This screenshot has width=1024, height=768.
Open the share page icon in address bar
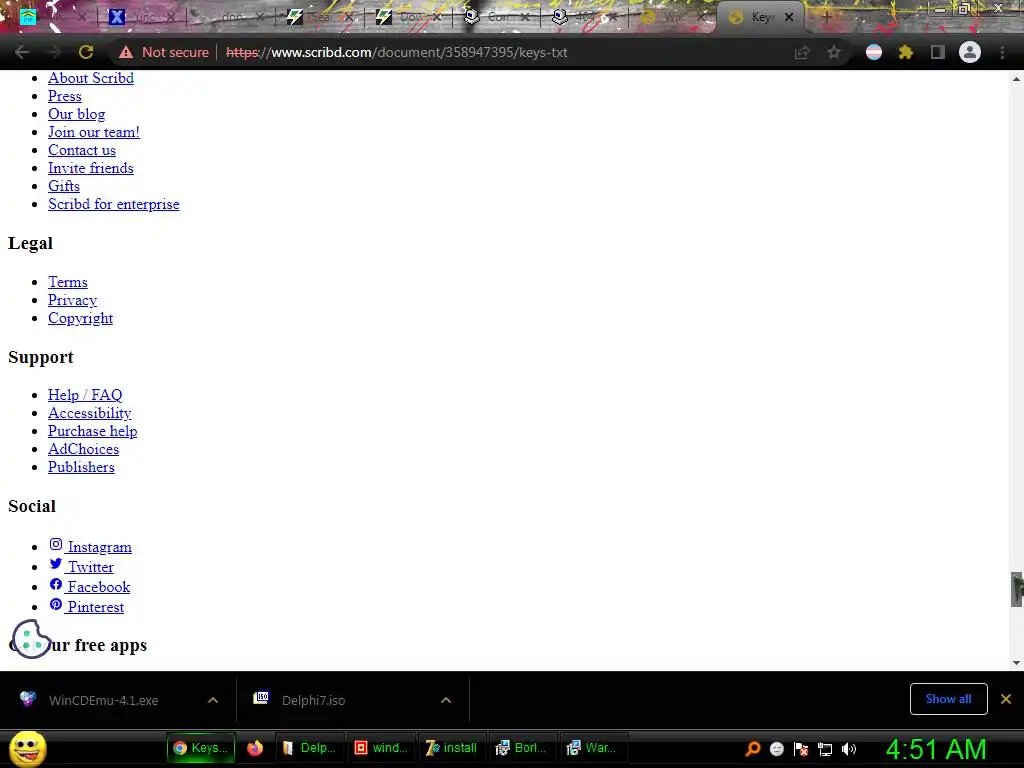(802, 52)
